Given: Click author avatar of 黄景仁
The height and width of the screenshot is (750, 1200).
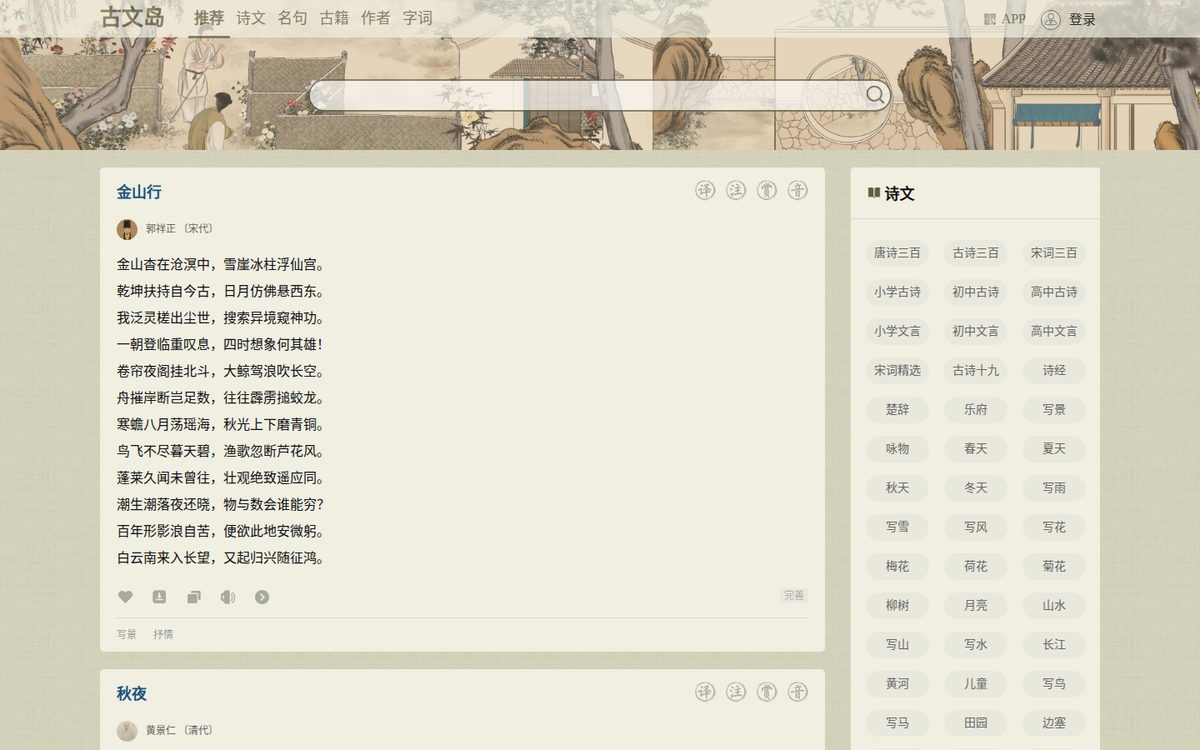Looking at the screenshot, I should tap(127, 731).
